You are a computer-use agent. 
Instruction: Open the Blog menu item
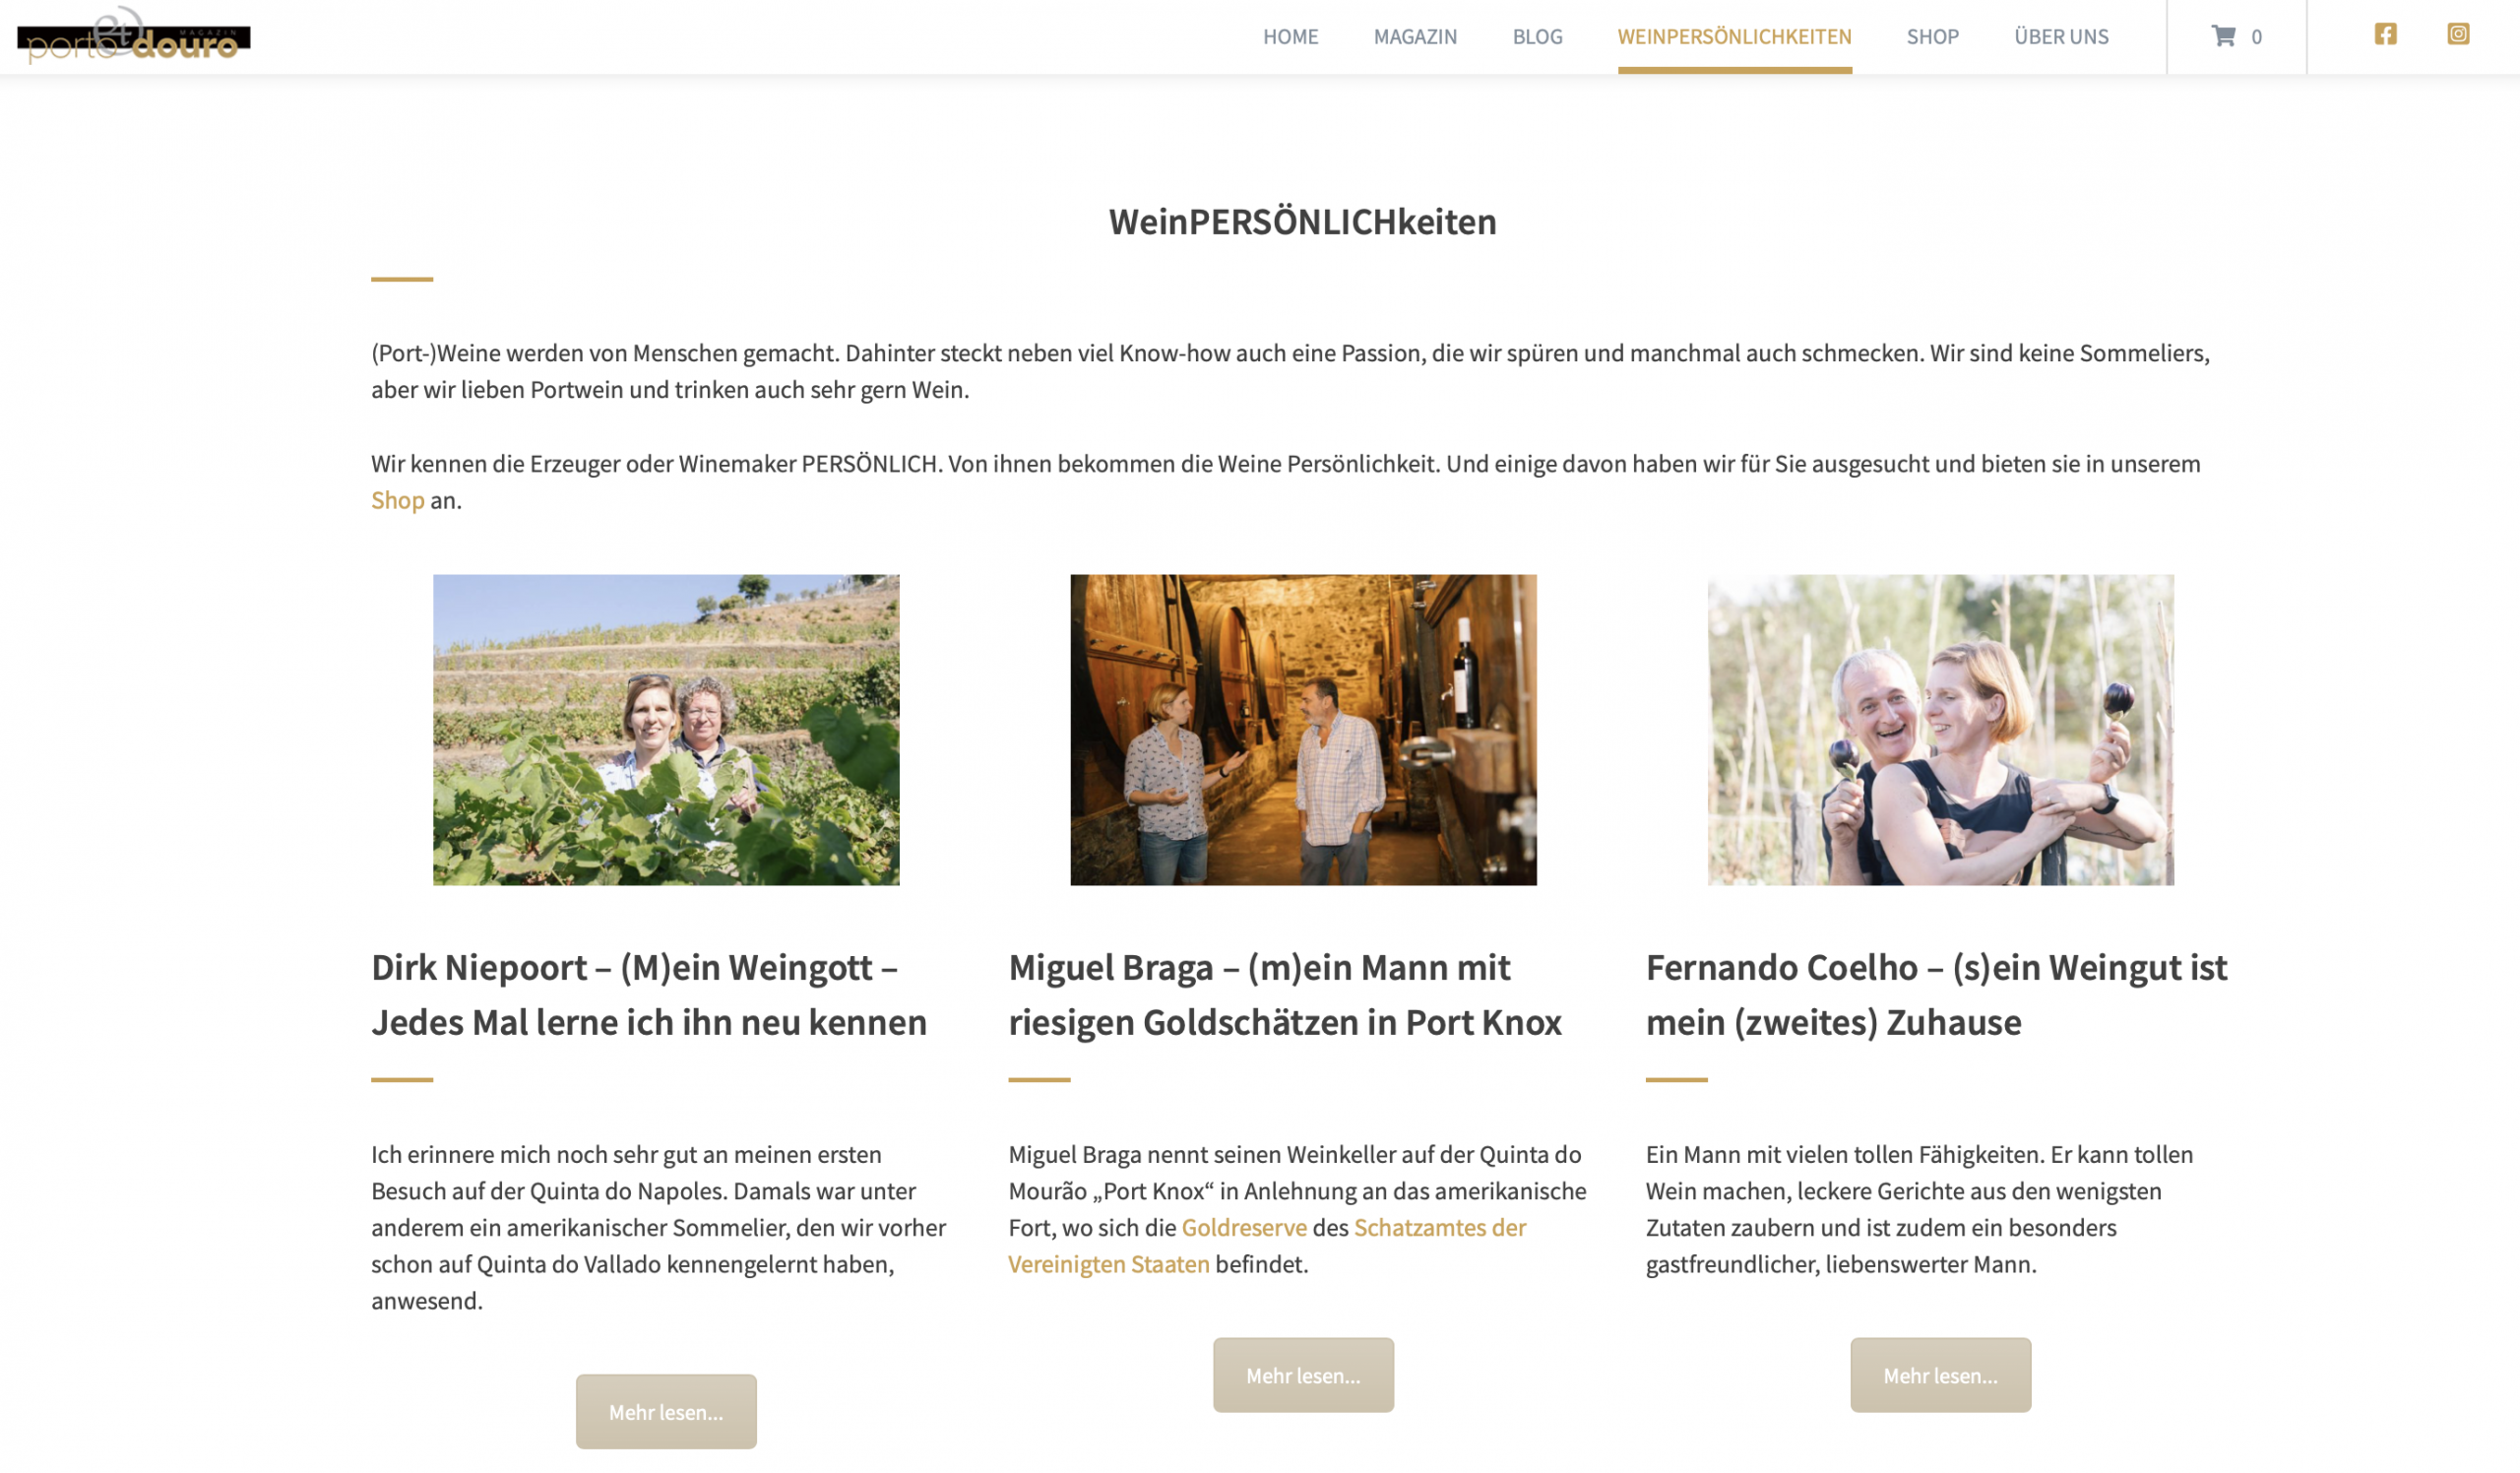click(1537, 37)
